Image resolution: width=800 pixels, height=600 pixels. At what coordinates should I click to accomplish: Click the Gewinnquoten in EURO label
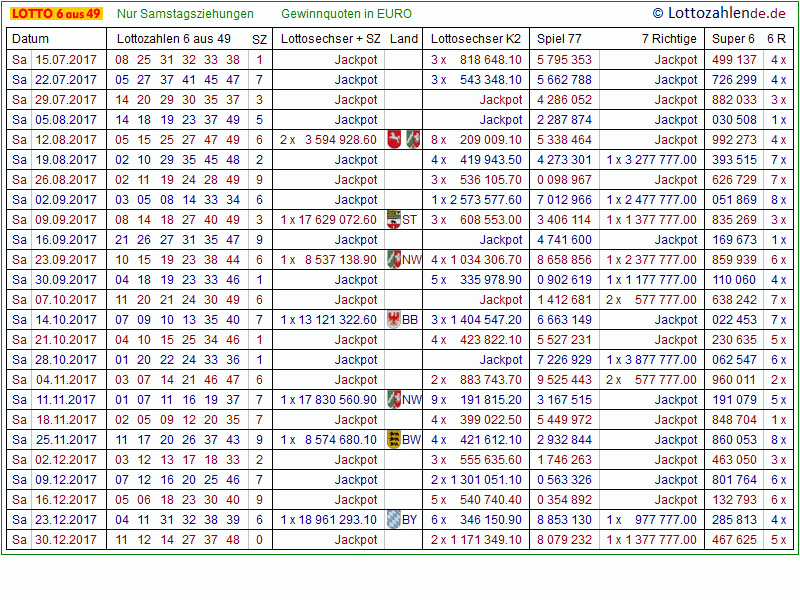(346, 14)
